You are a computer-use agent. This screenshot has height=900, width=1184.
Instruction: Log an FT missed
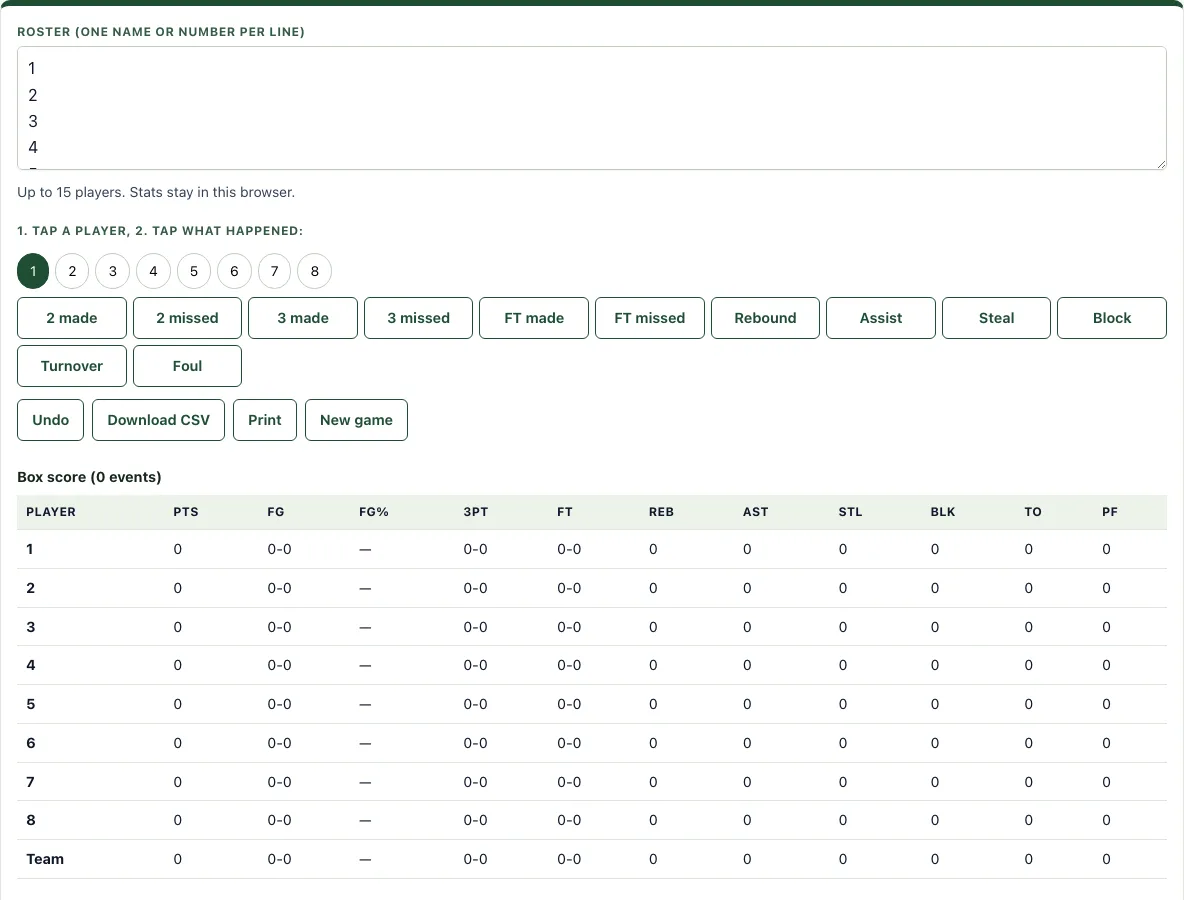pyautogui.click(x=649, y=318)
